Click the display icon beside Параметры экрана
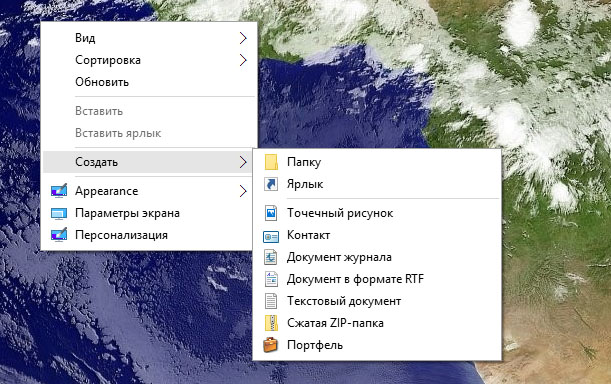This screenshot has height=384, width=611. pos(59,213)
